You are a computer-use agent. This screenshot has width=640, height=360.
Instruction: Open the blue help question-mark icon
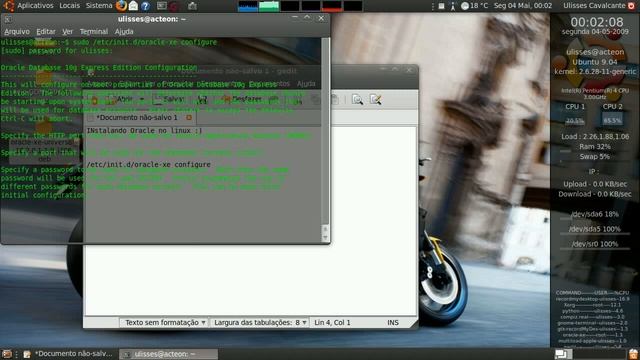click(x=145, y=6)
